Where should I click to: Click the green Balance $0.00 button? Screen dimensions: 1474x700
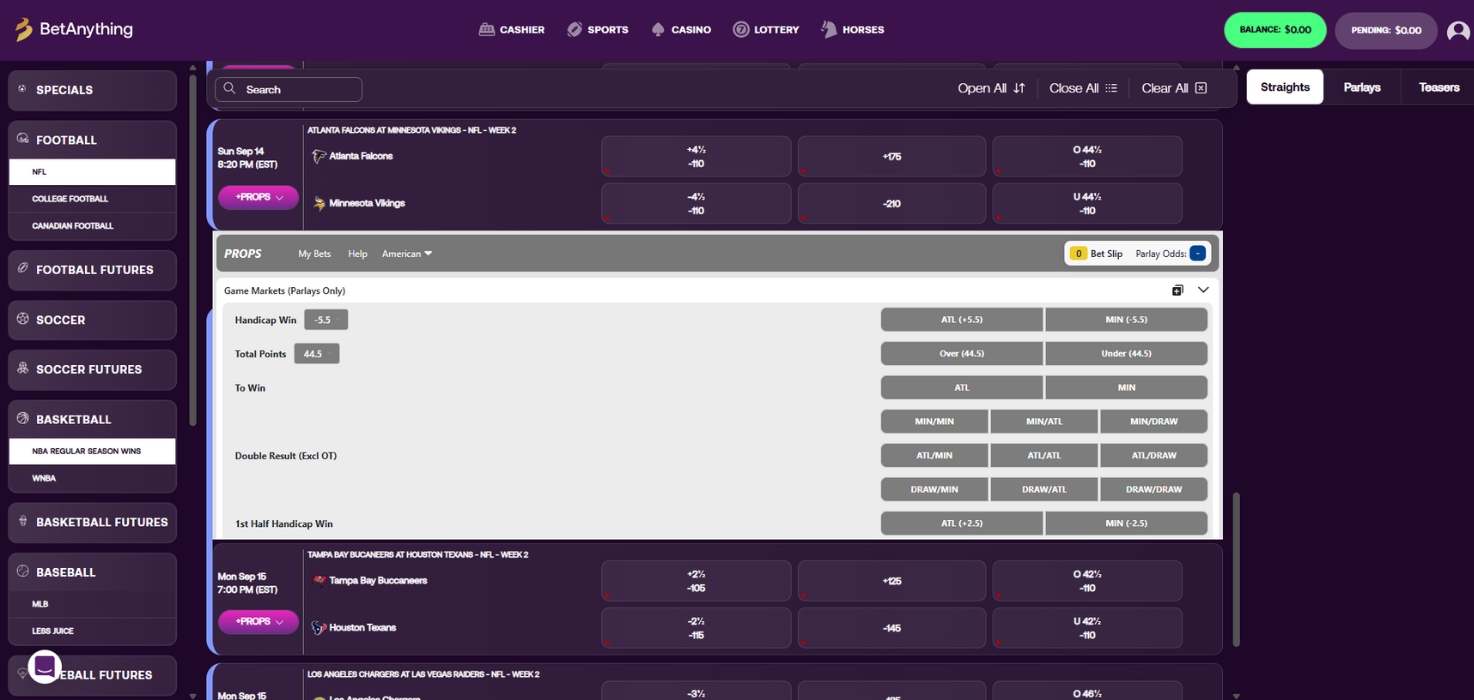[x=1275, y=30]
